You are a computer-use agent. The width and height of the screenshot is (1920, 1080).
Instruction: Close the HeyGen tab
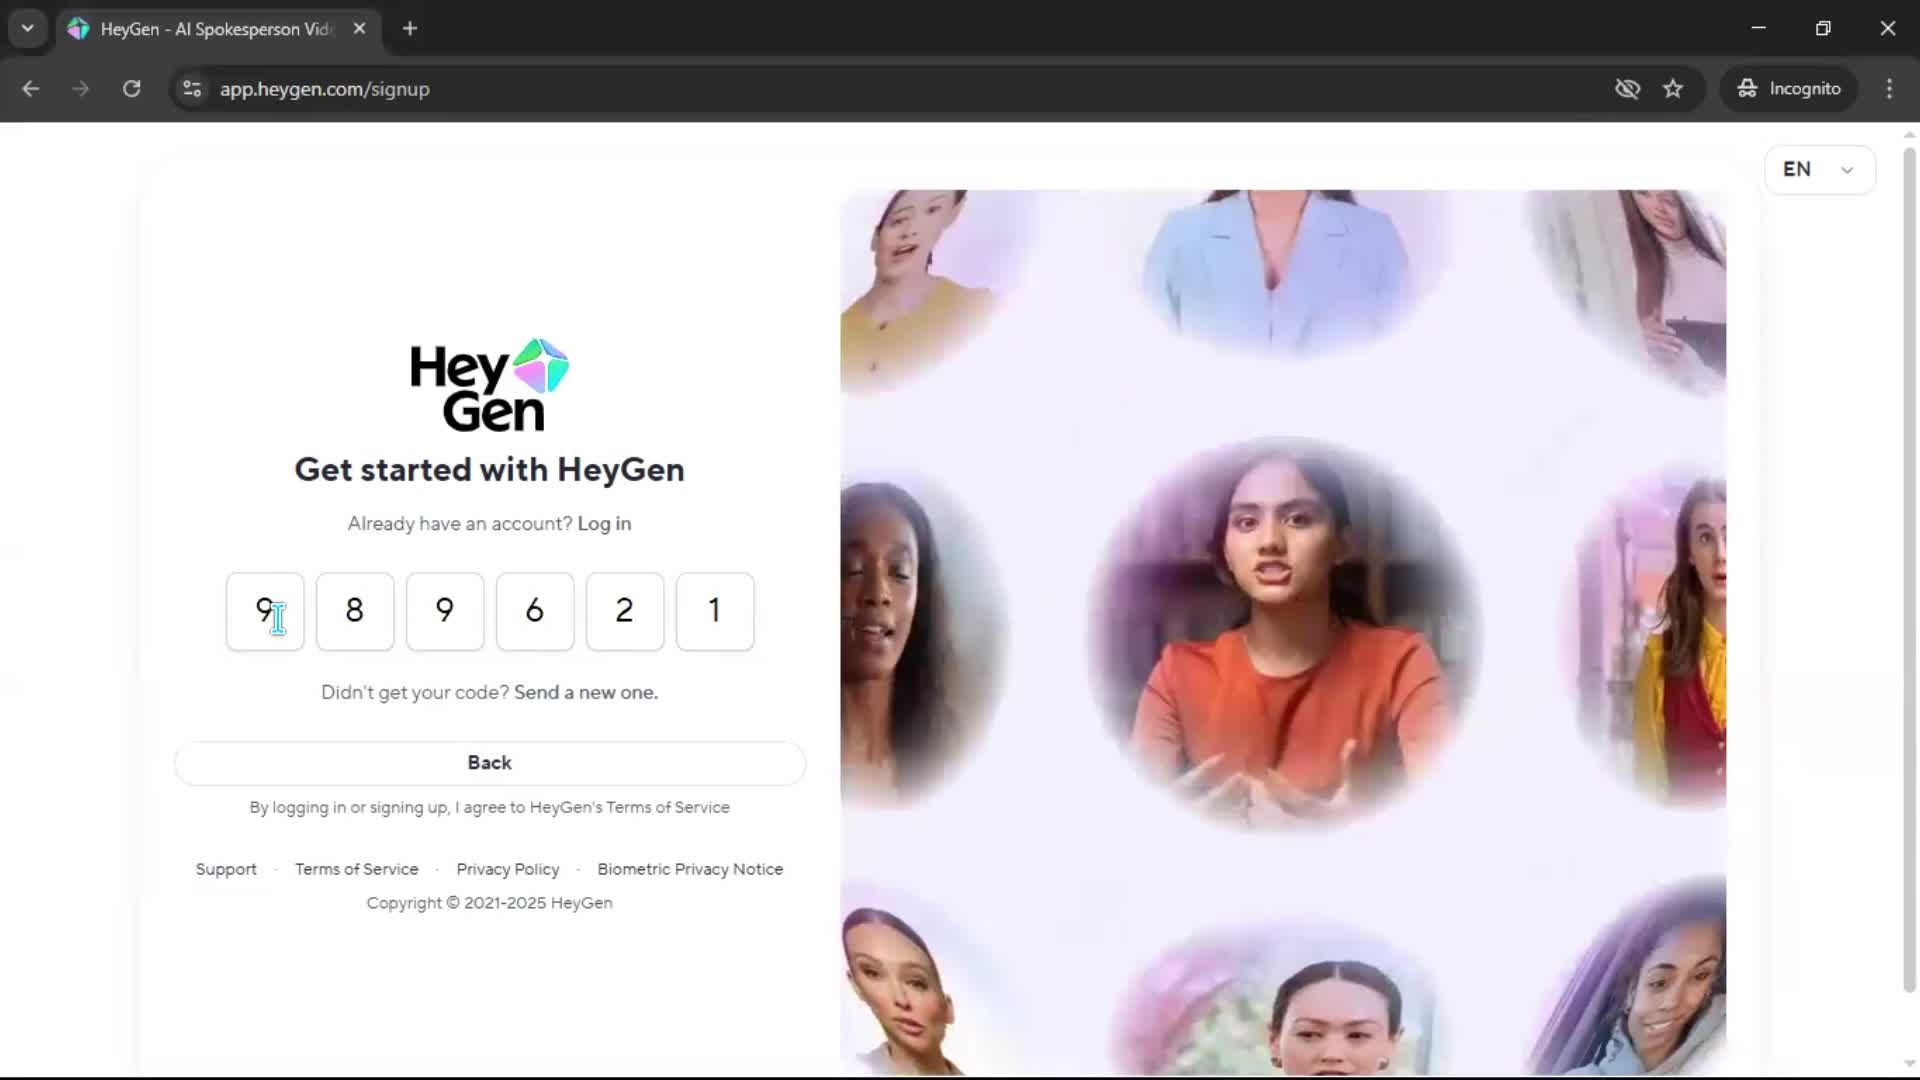click(360, 28)
